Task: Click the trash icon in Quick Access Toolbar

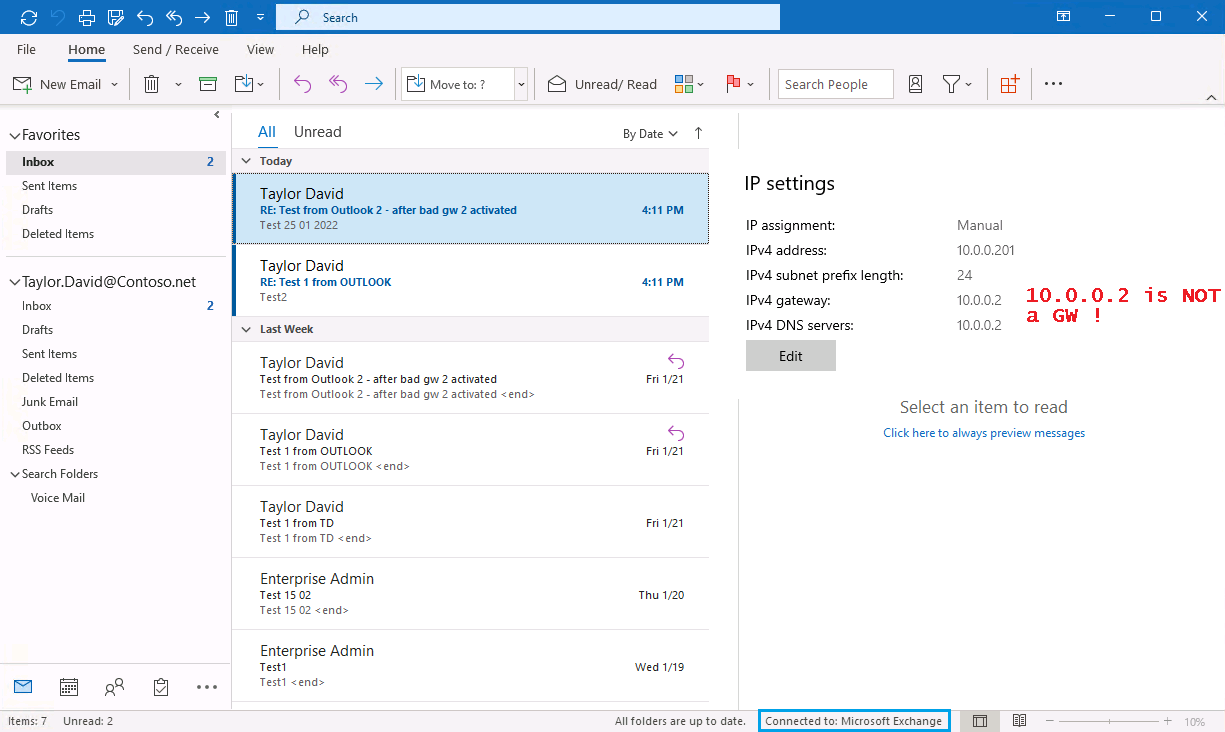Action: tap(232, 17)
